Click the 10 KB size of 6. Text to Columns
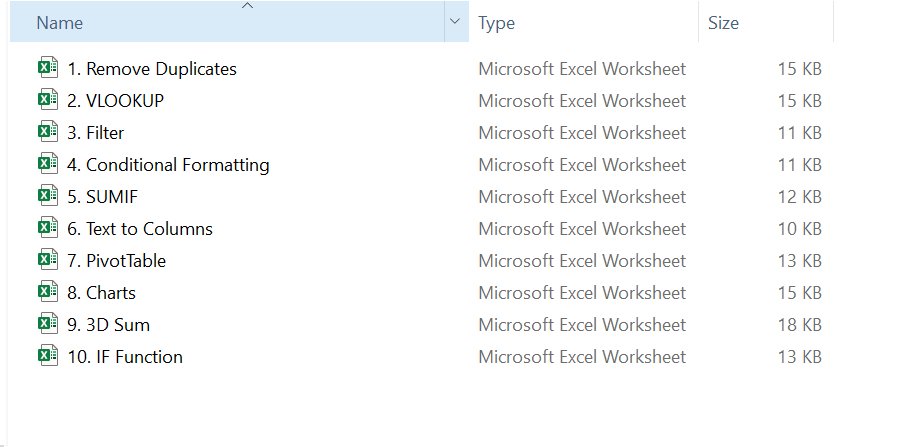Screen dimensions: 903x447 click(799, 229)
